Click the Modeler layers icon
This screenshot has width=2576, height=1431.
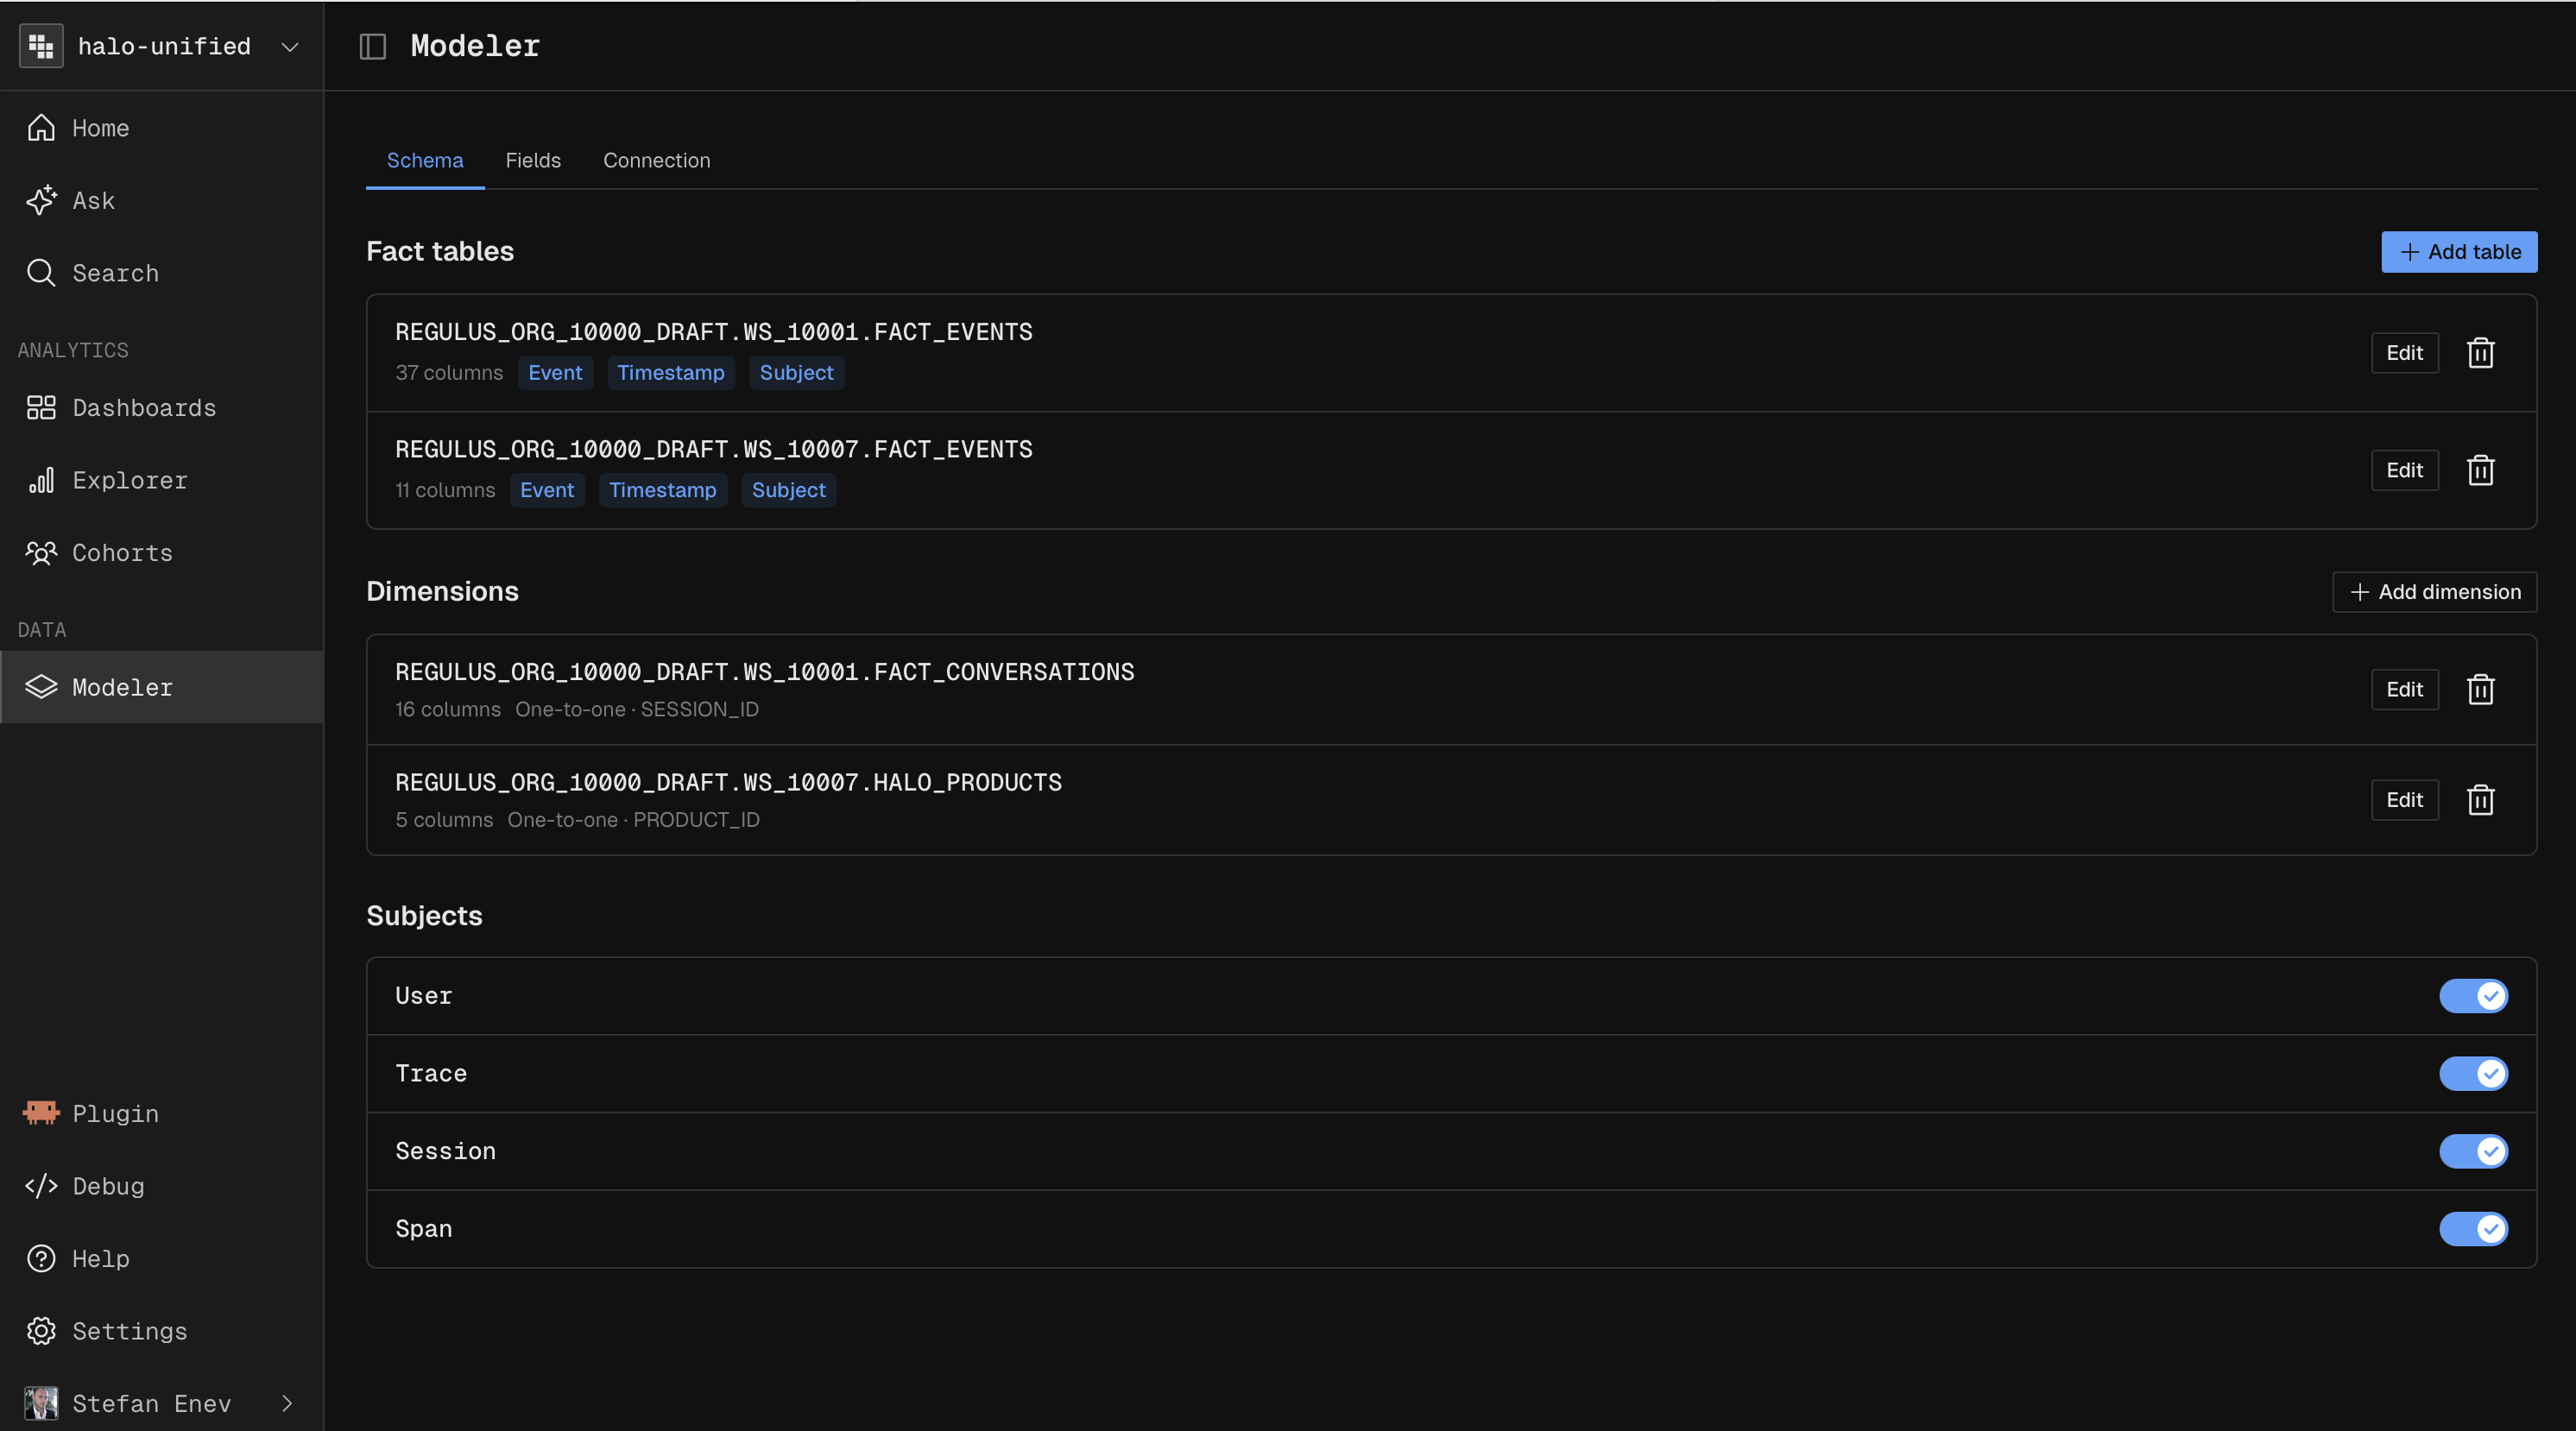click(x=41, y=687)
